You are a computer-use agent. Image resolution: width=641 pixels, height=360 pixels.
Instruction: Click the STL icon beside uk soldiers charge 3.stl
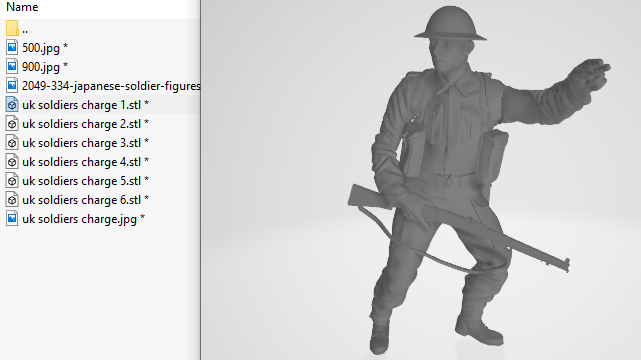[x=12, y=143]
